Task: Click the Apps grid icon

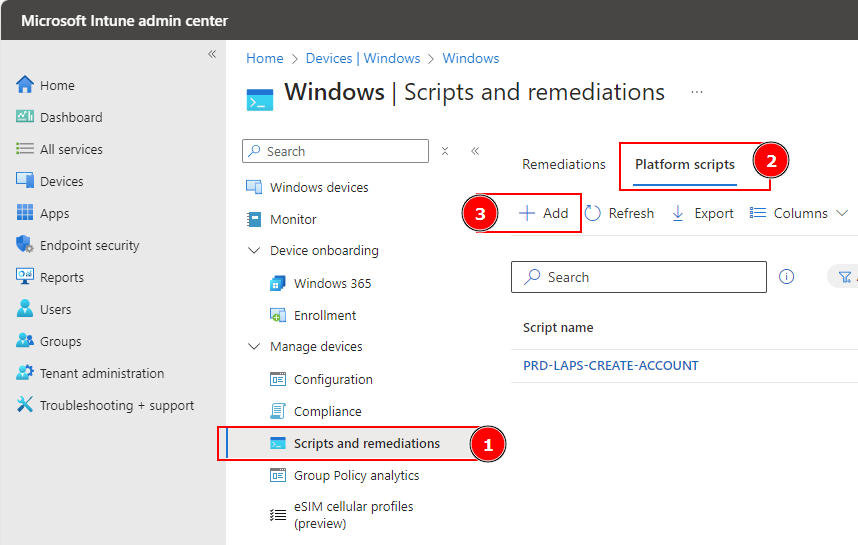Action: [25, 212]
